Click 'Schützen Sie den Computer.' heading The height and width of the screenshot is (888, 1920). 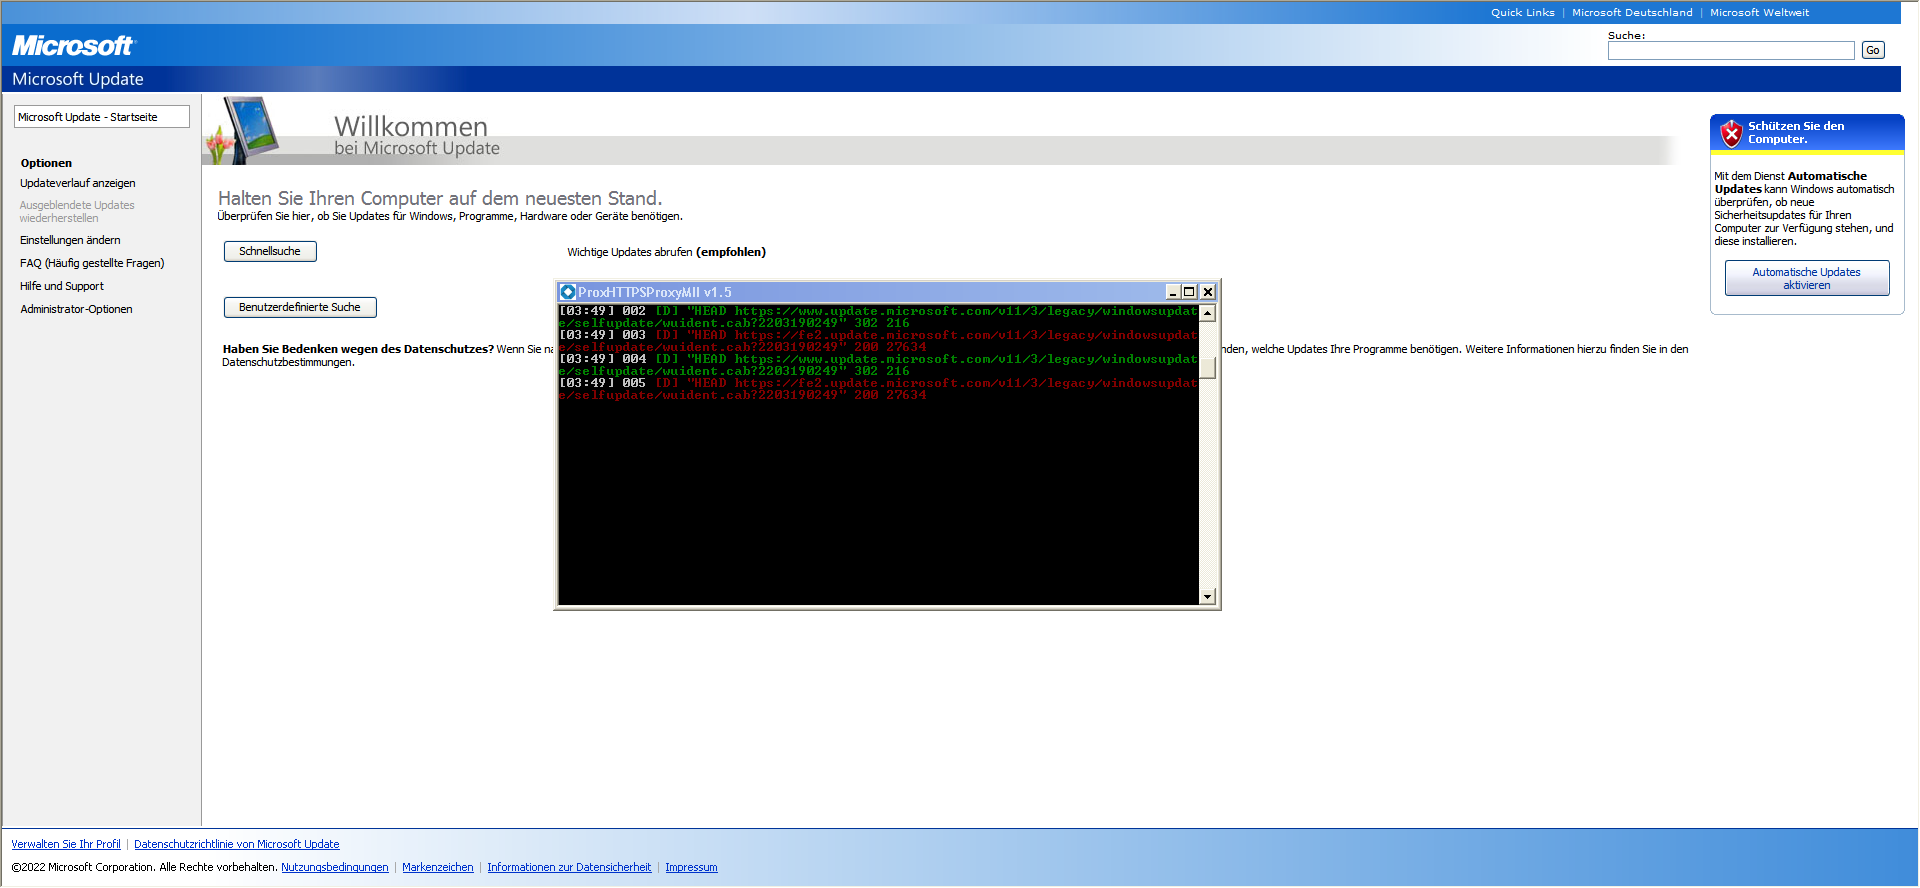point(1796,132)
